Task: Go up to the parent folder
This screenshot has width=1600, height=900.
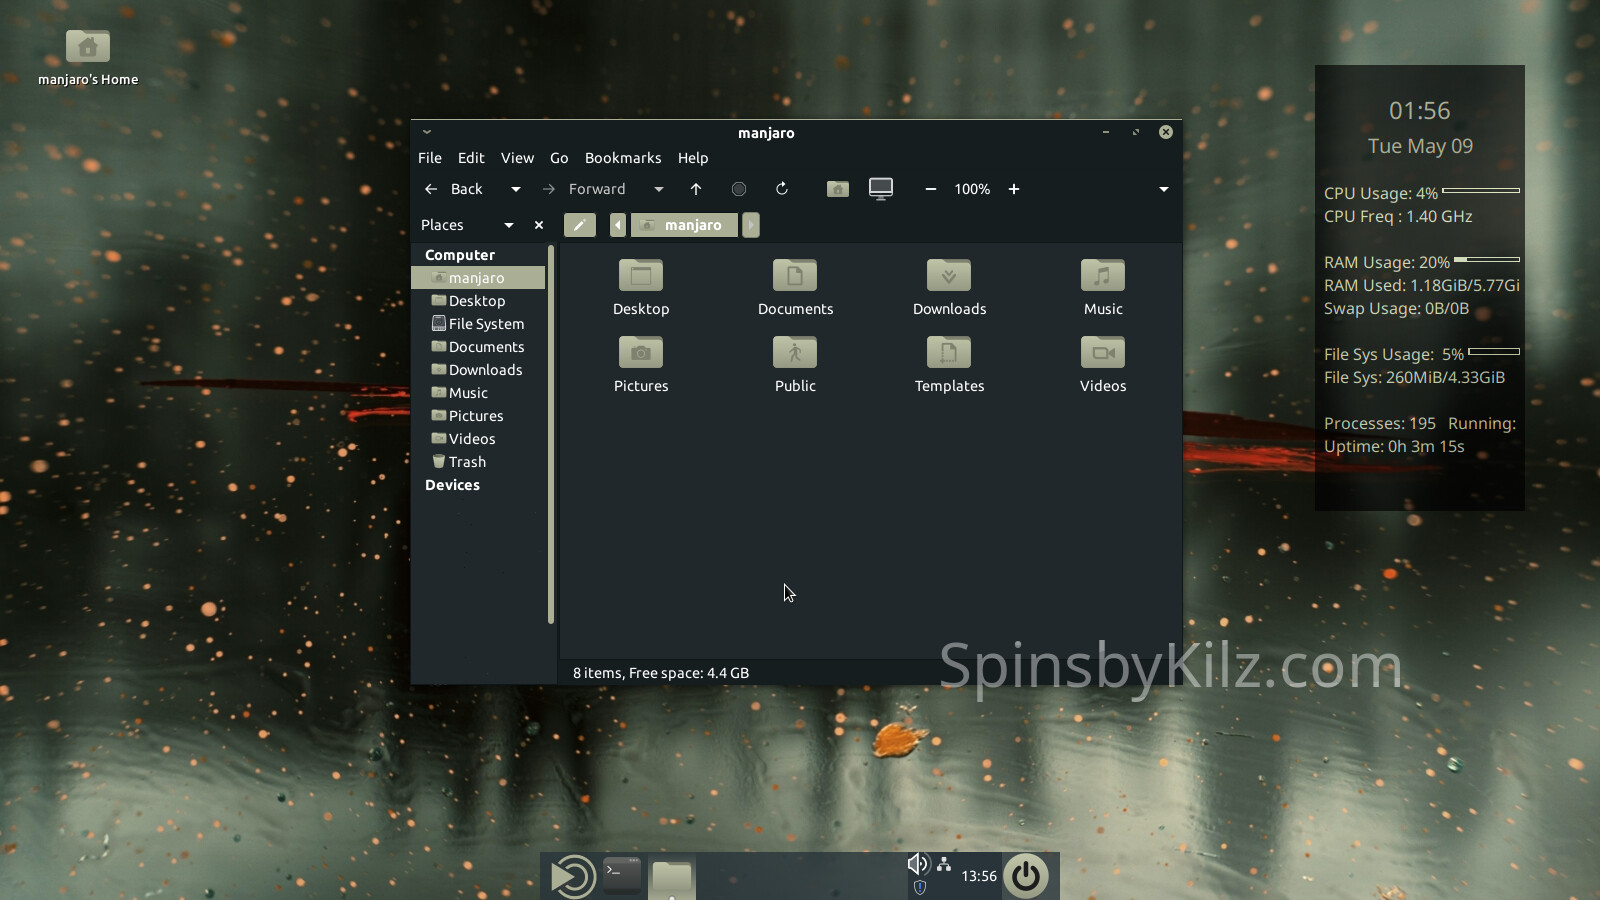Action: (696, 189)
